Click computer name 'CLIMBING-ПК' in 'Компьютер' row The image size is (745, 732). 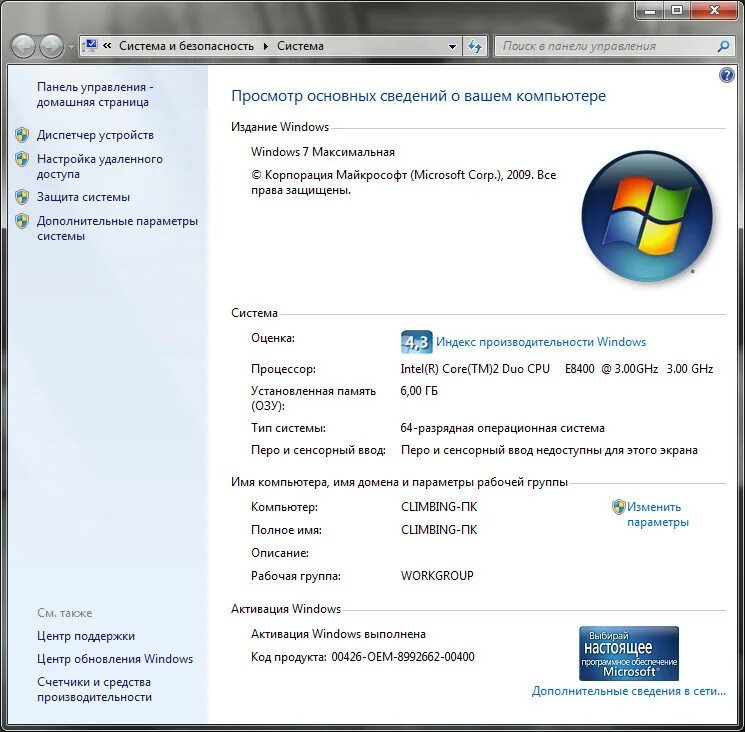coord(439,507)
